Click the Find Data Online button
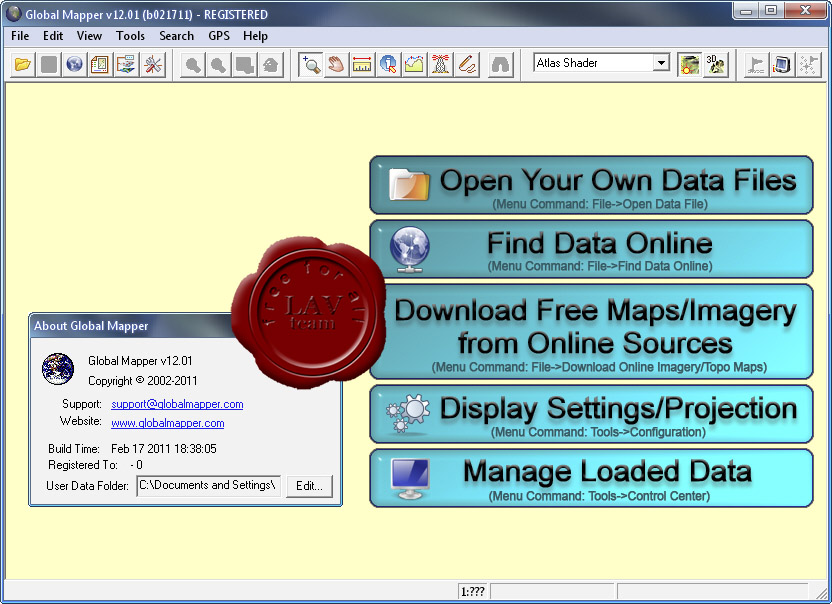The image size is (832, 604). coord(591,249)
